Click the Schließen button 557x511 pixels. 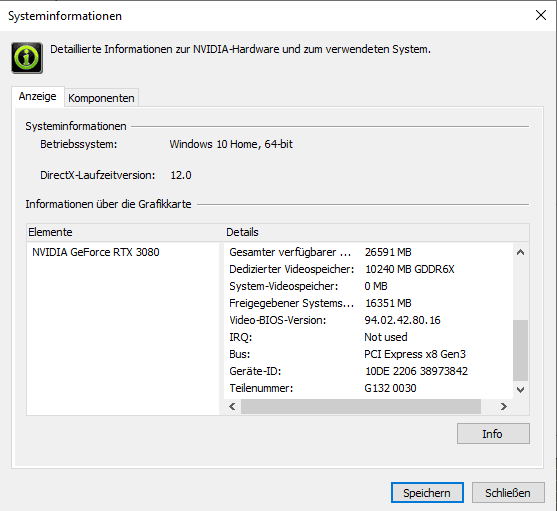click(x=508, y=493)
